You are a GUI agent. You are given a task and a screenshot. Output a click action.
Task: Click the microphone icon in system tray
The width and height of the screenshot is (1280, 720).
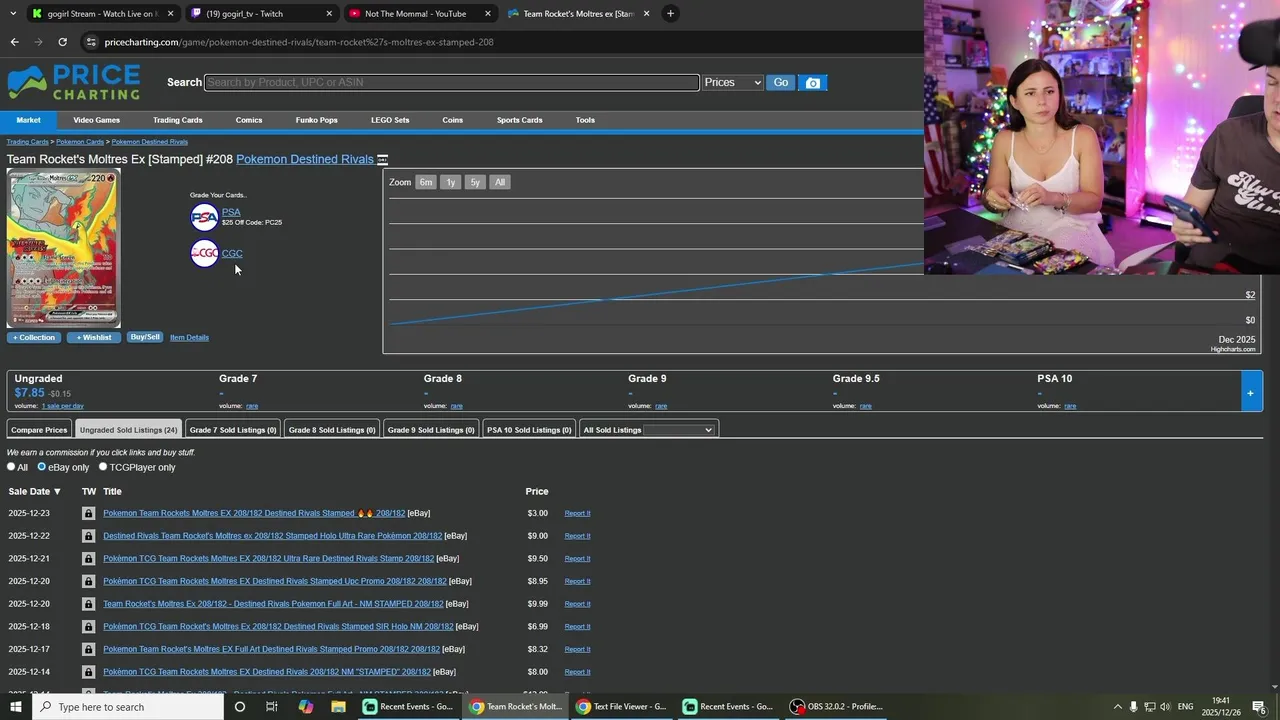pos(1133,707)
